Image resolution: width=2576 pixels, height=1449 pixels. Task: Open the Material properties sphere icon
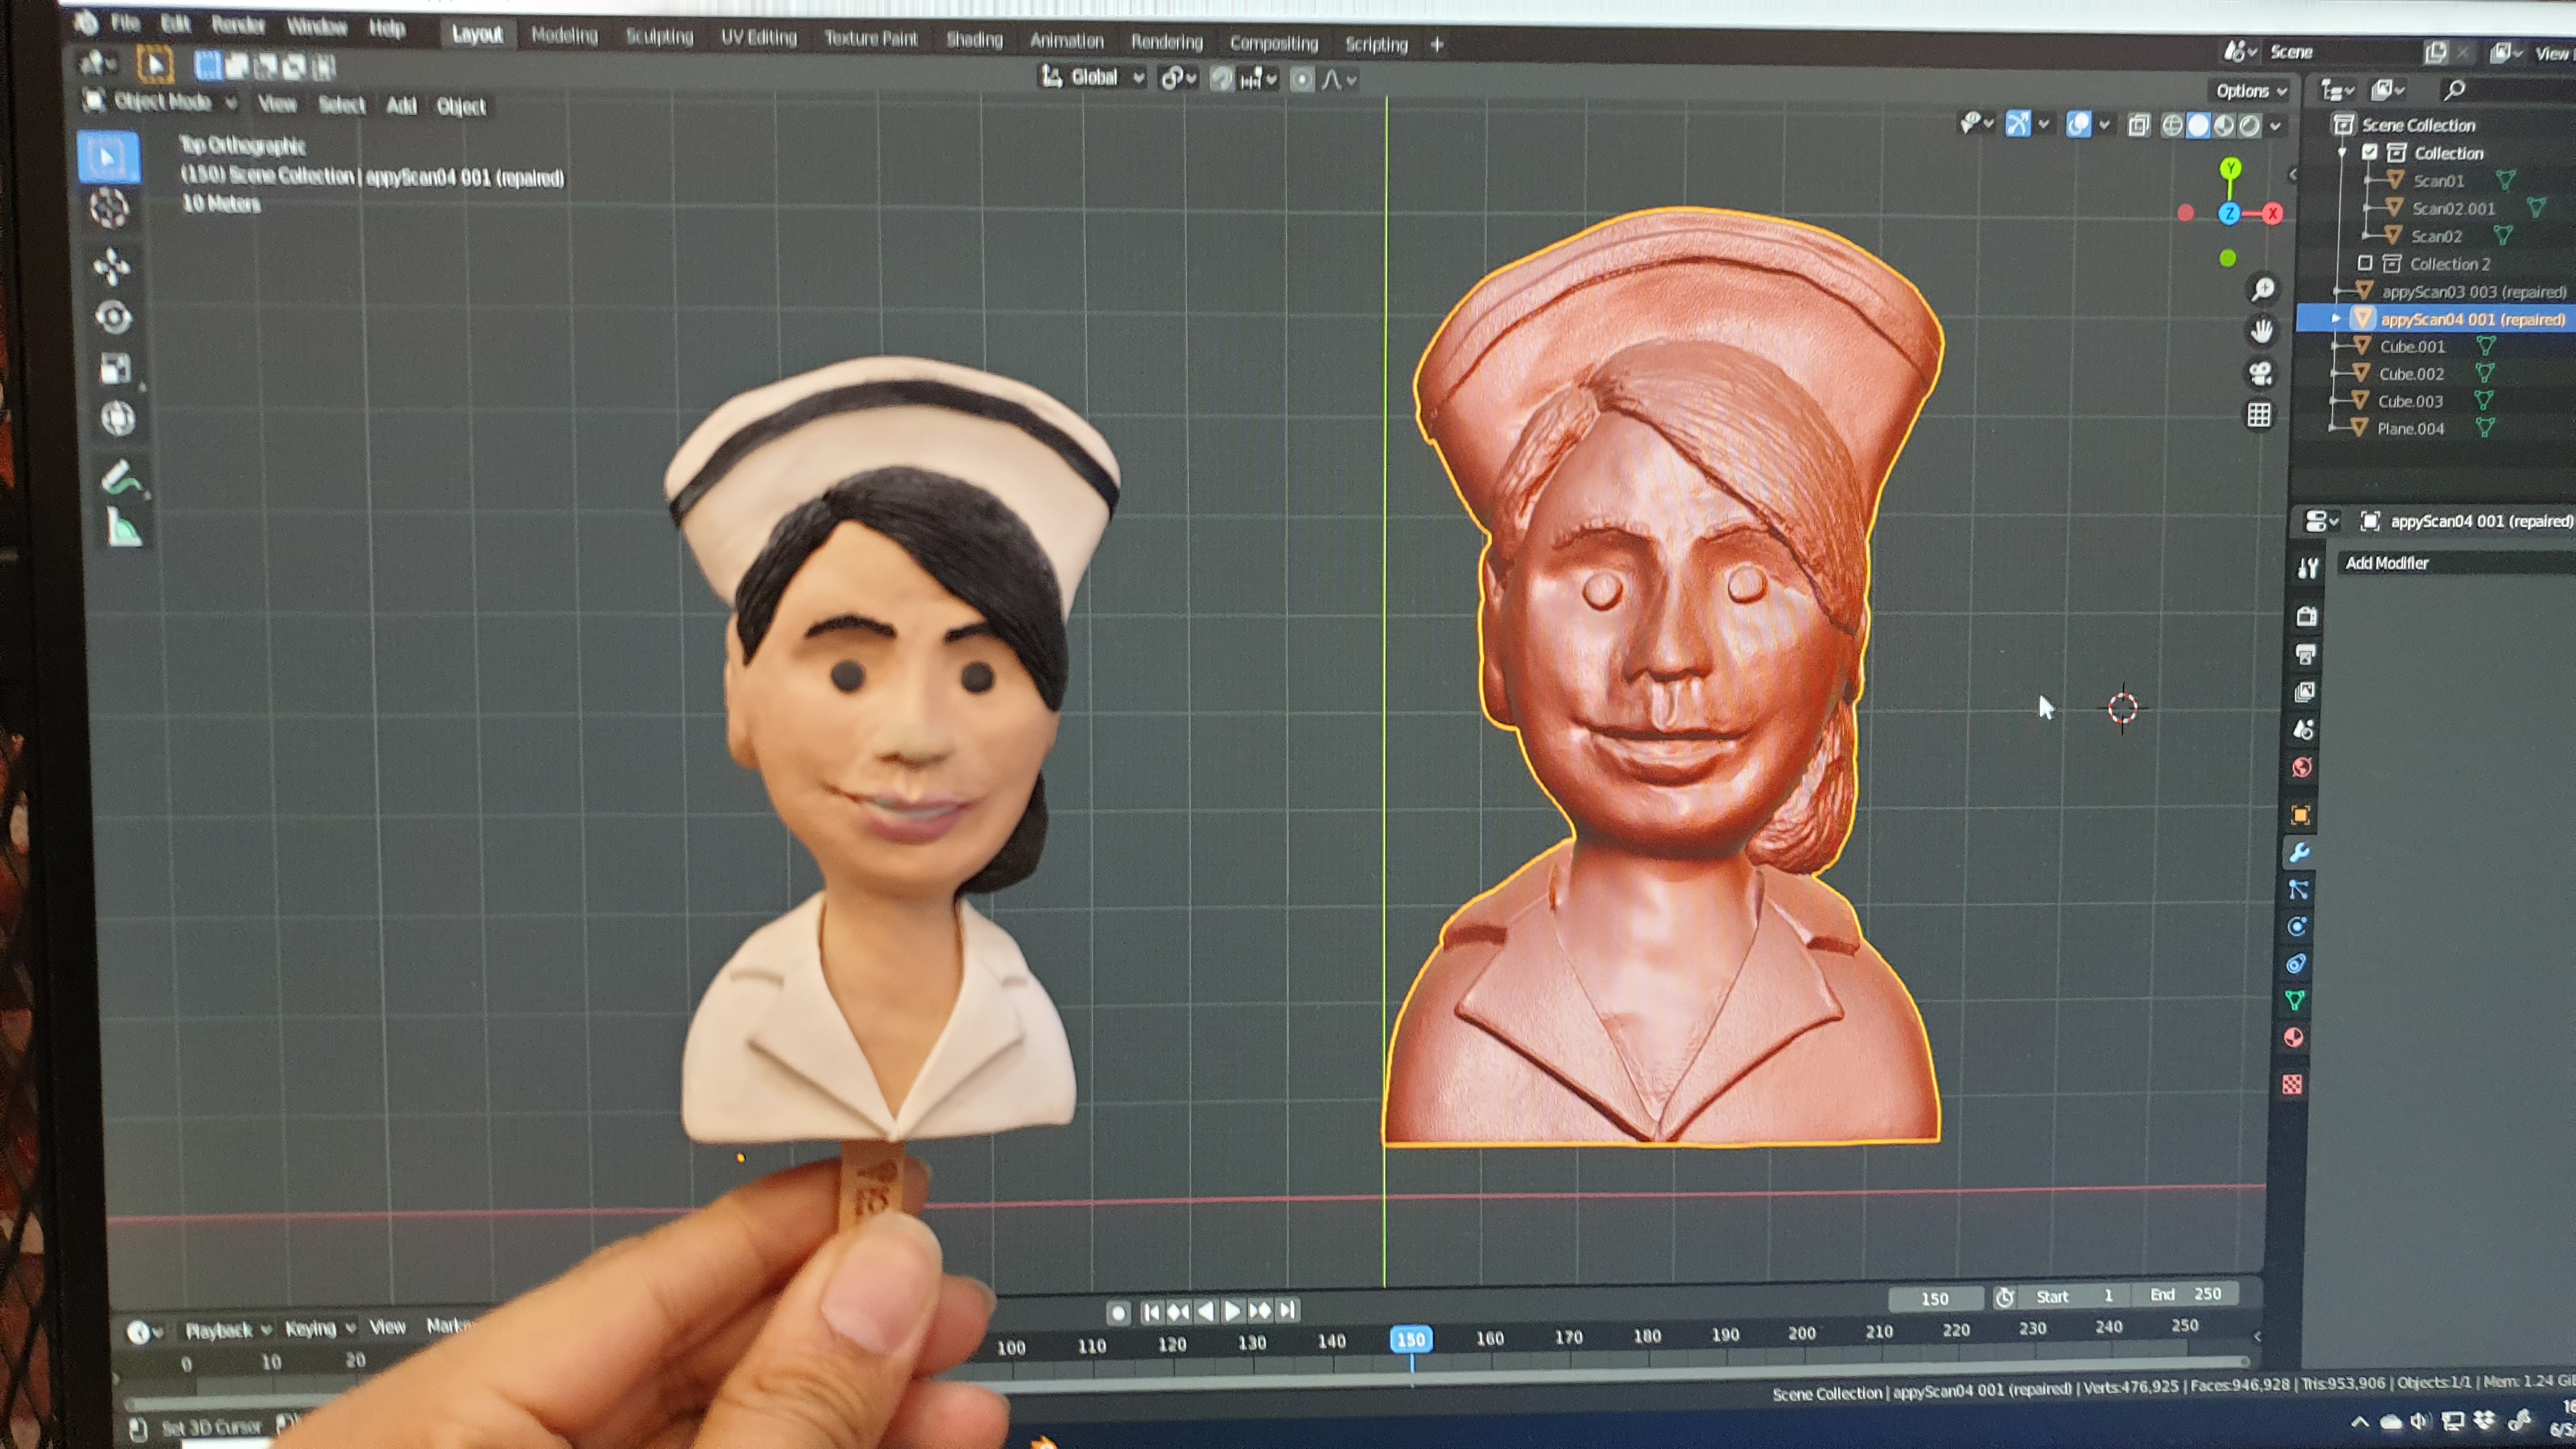[x=2294, y=1037]
